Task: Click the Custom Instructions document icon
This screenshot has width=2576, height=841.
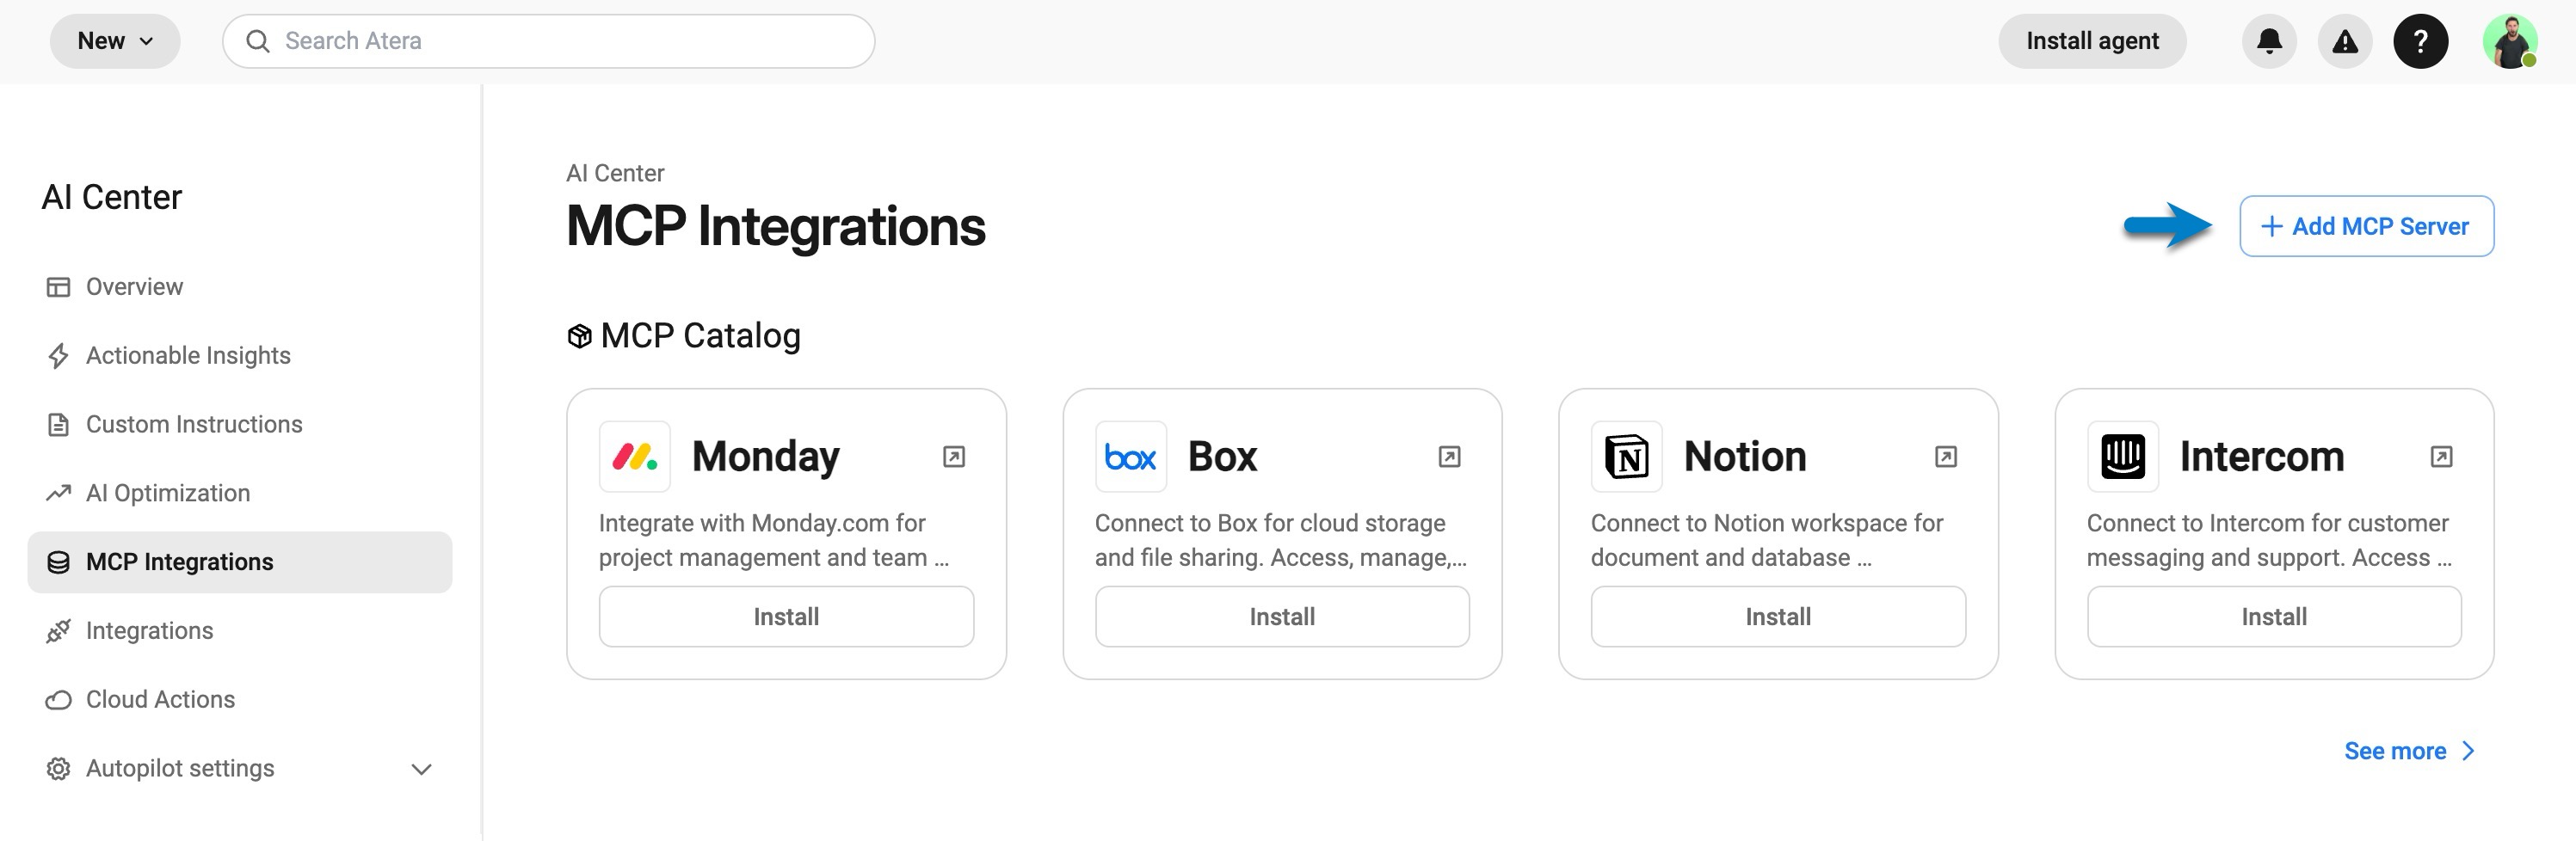Action: coord(58,425)
